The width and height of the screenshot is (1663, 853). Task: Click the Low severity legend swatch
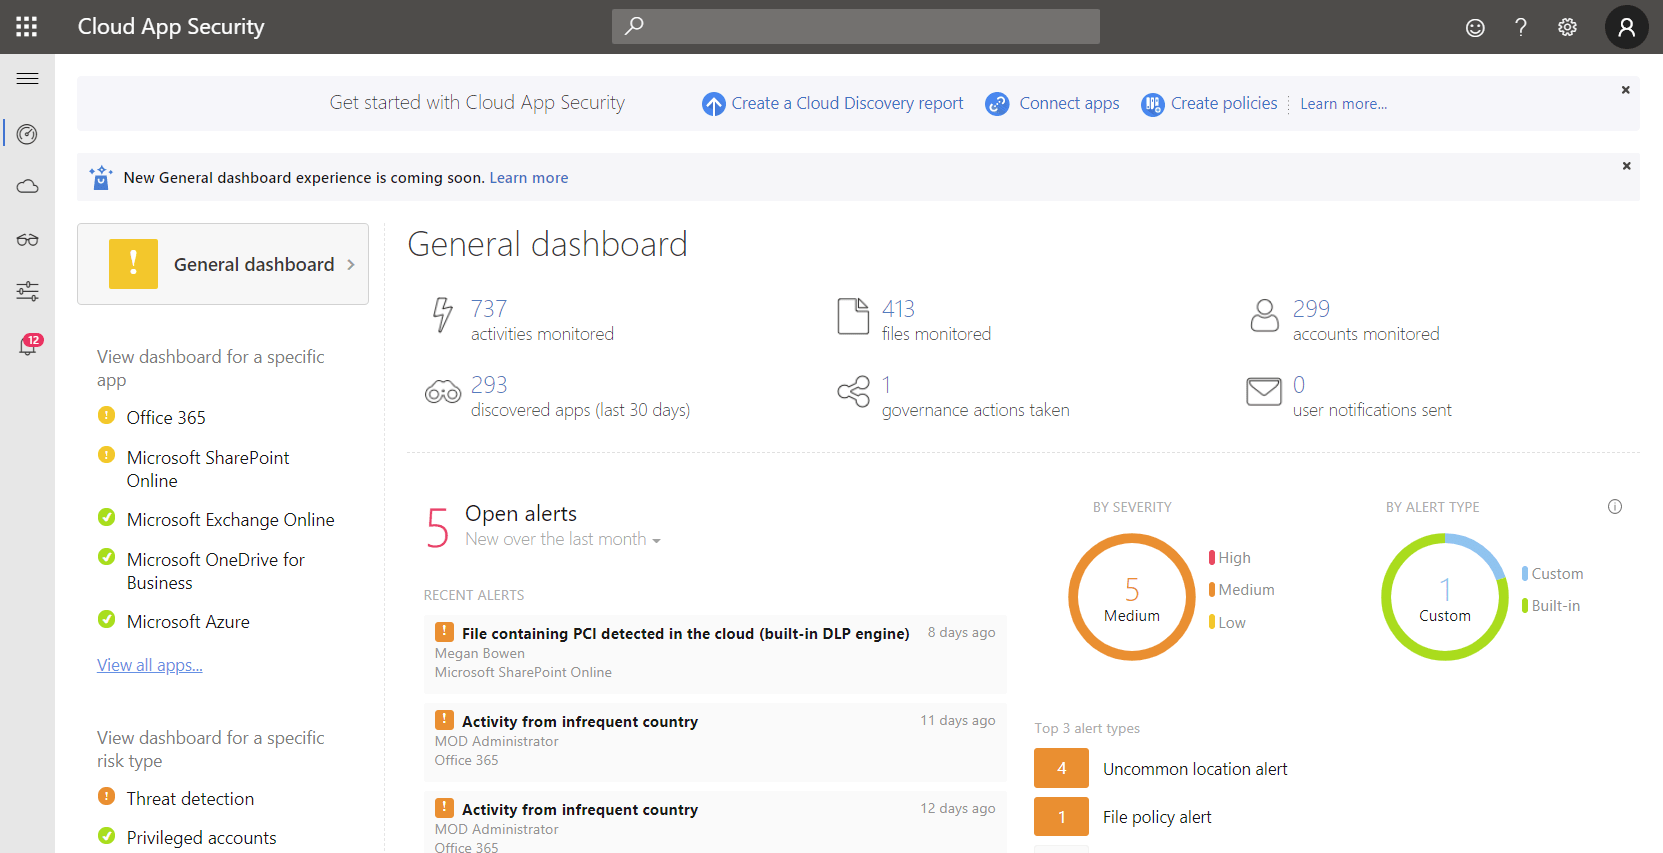point(1212,622)
